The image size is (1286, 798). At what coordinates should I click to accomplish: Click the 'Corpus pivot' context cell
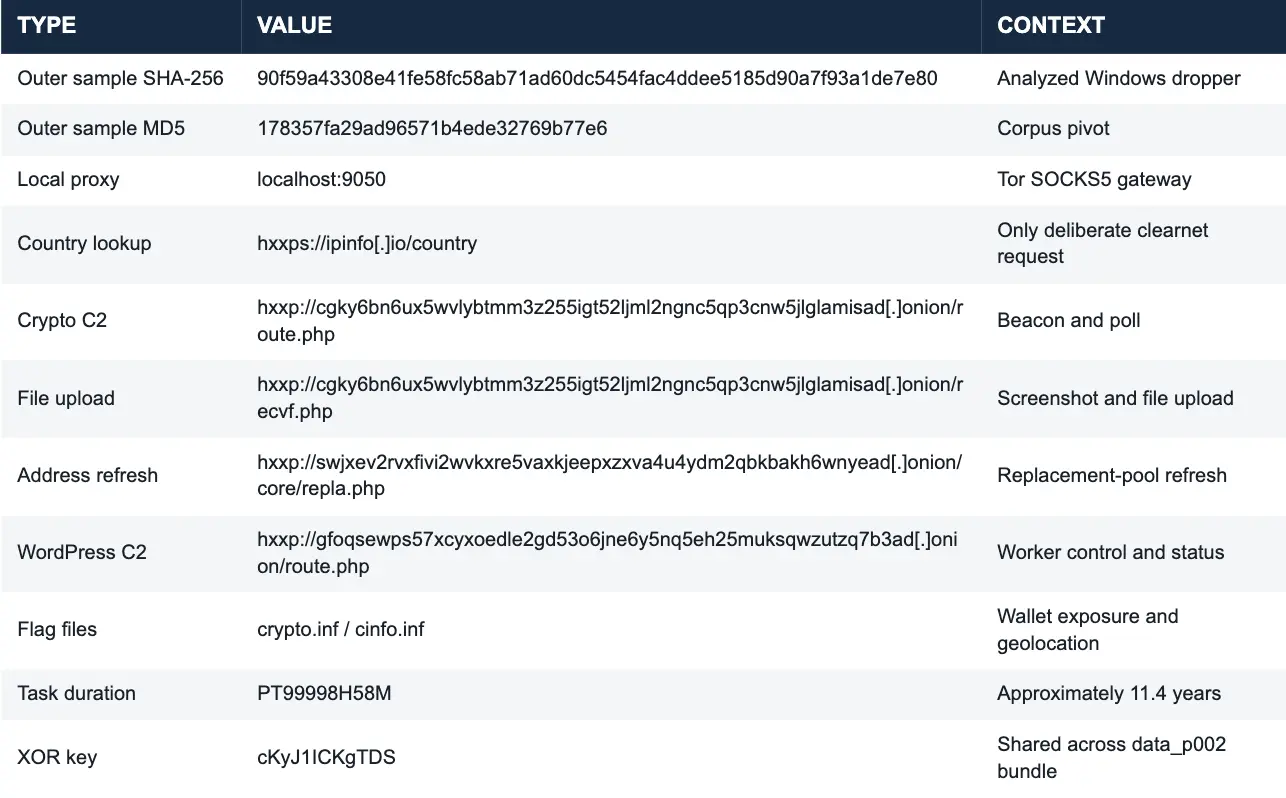point(1053,128)
